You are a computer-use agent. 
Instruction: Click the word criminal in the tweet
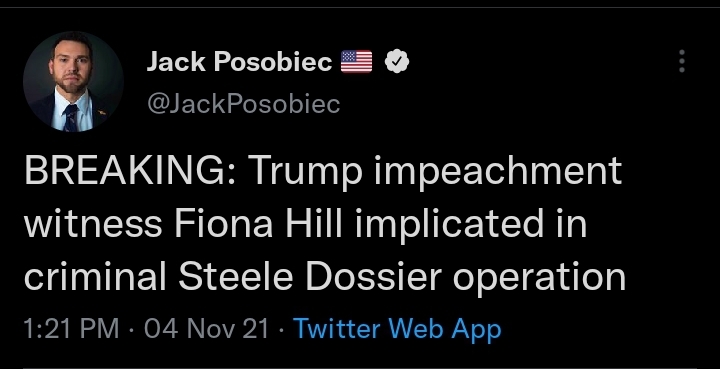pos(94,277)
